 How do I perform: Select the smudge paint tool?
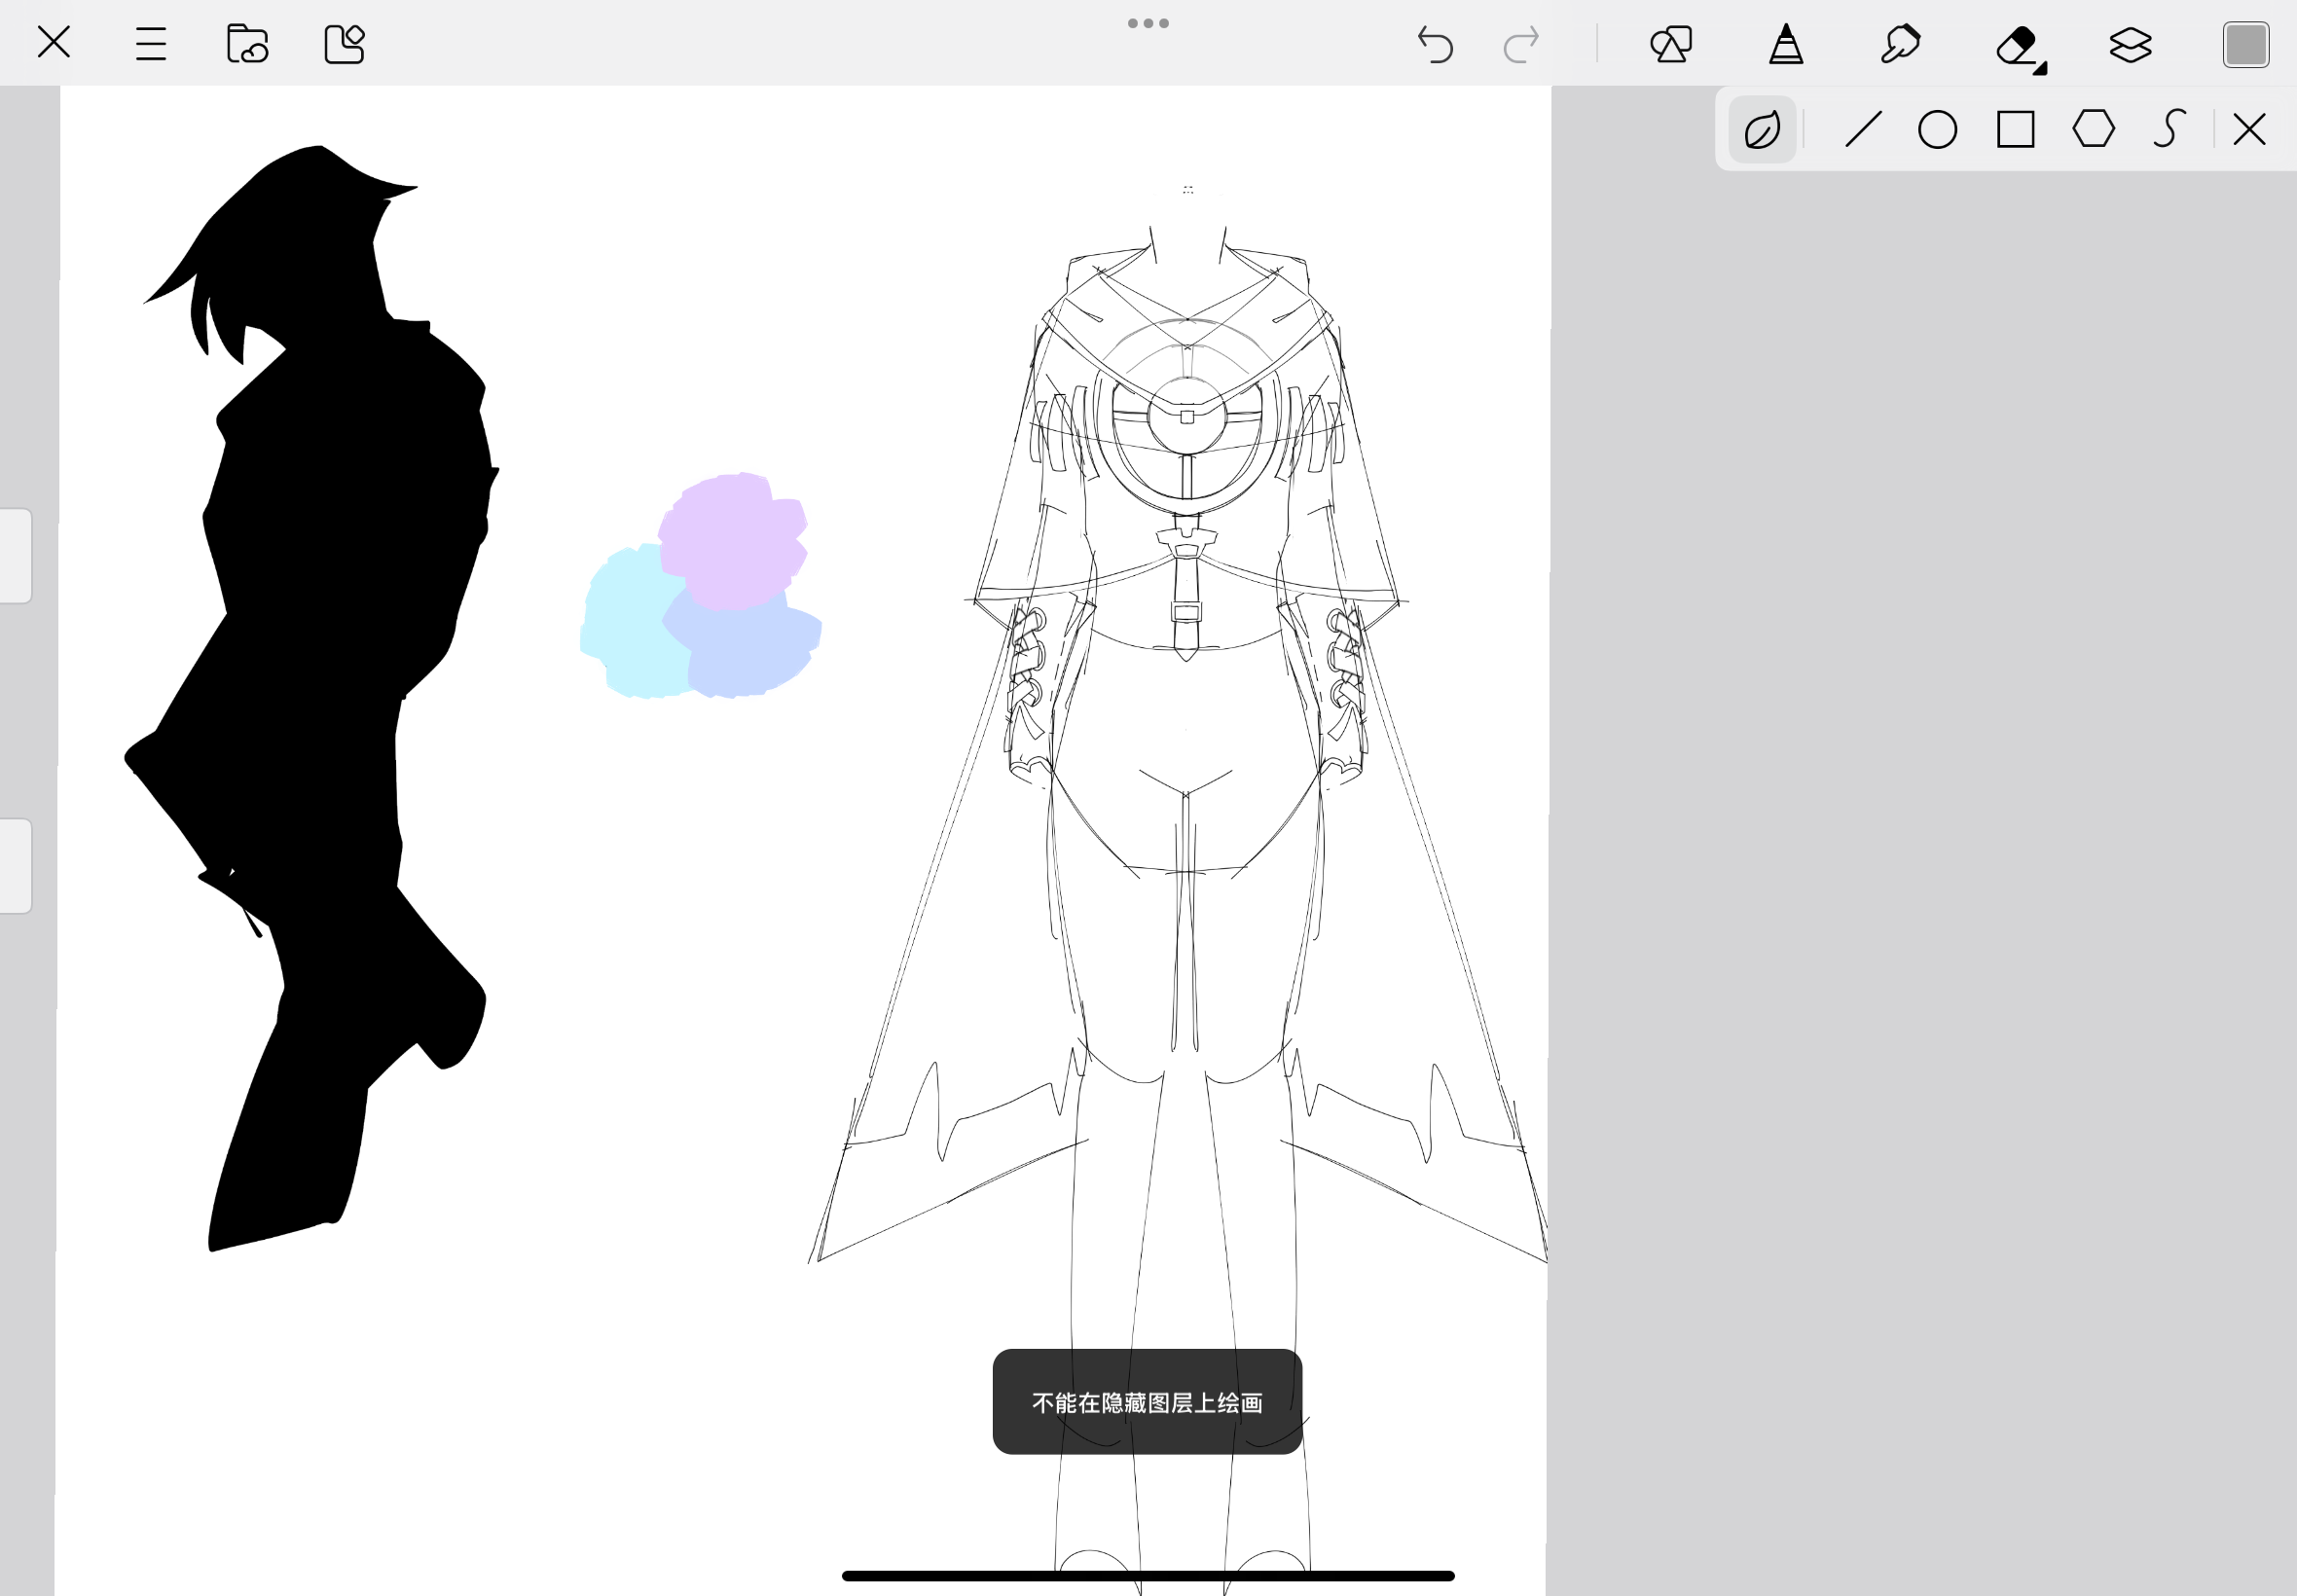[x=1900, y=44]
